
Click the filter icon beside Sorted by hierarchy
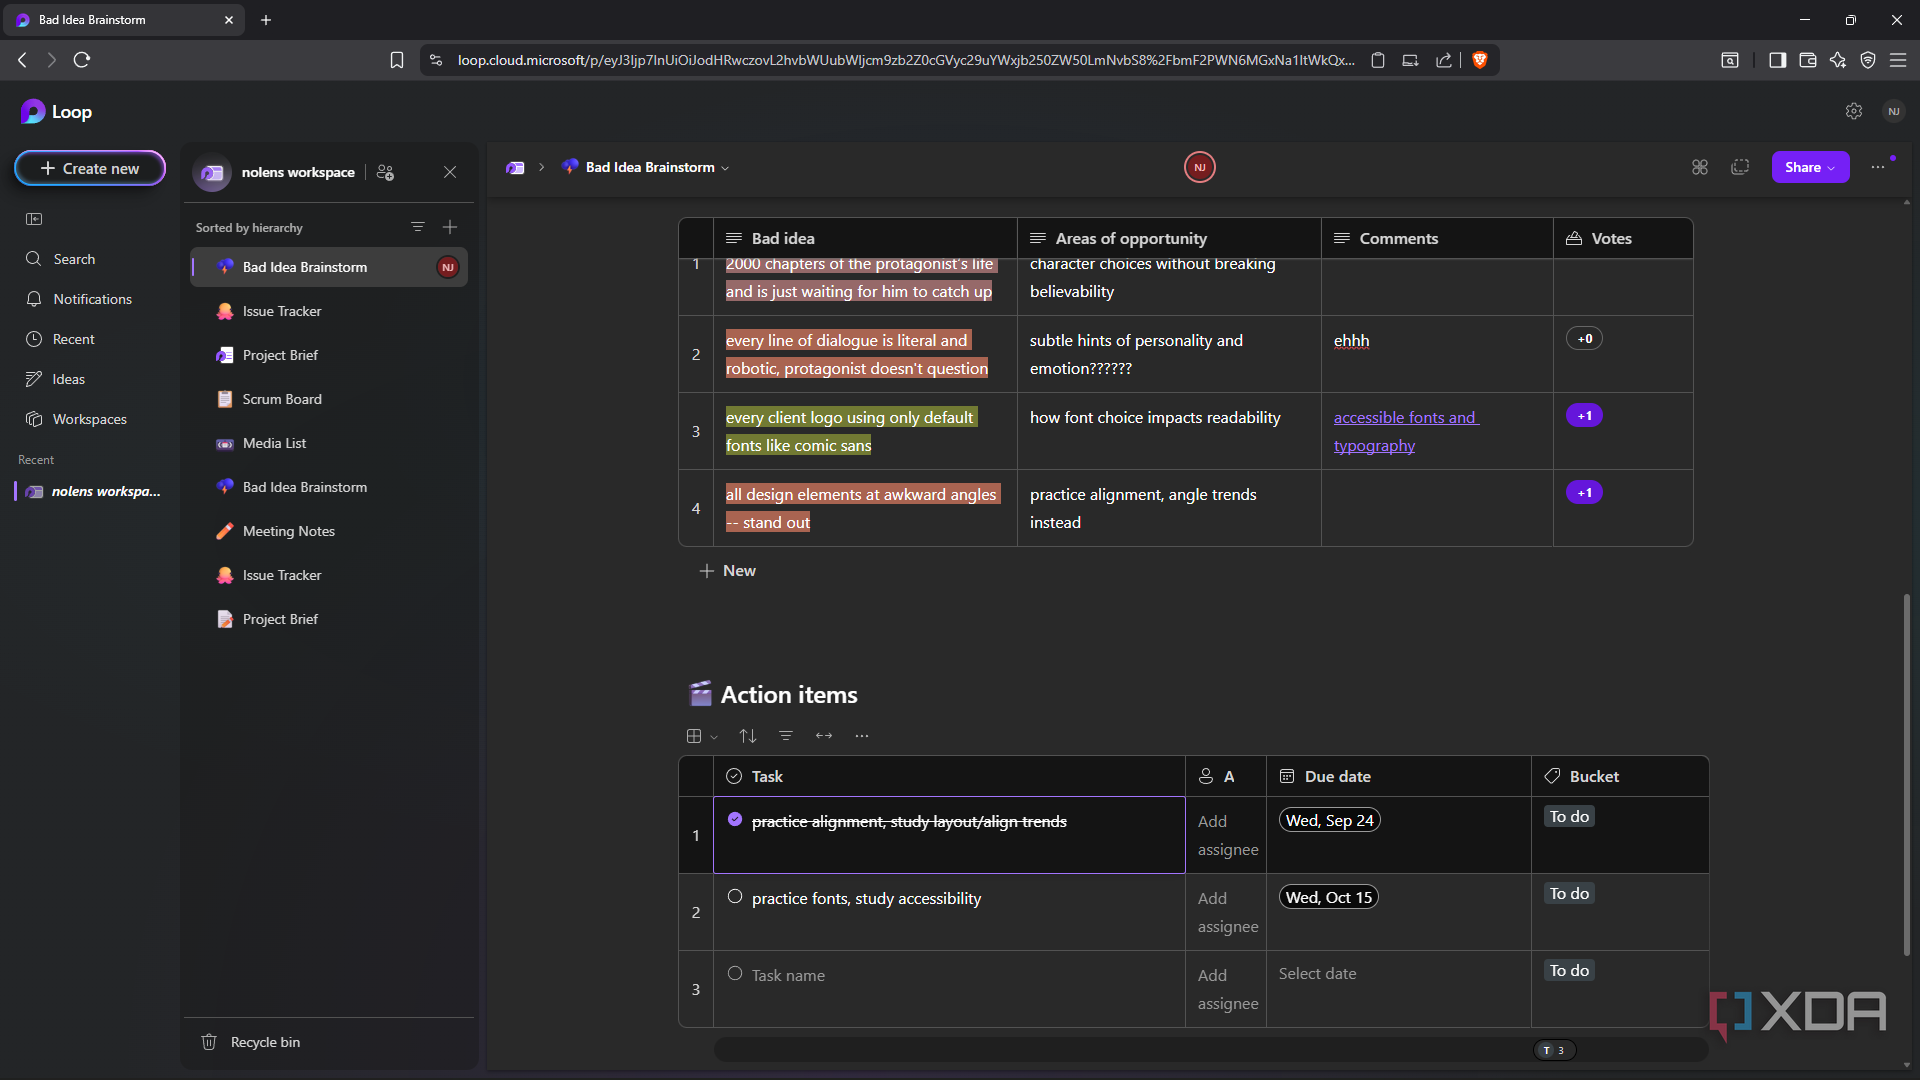[418, 227]
